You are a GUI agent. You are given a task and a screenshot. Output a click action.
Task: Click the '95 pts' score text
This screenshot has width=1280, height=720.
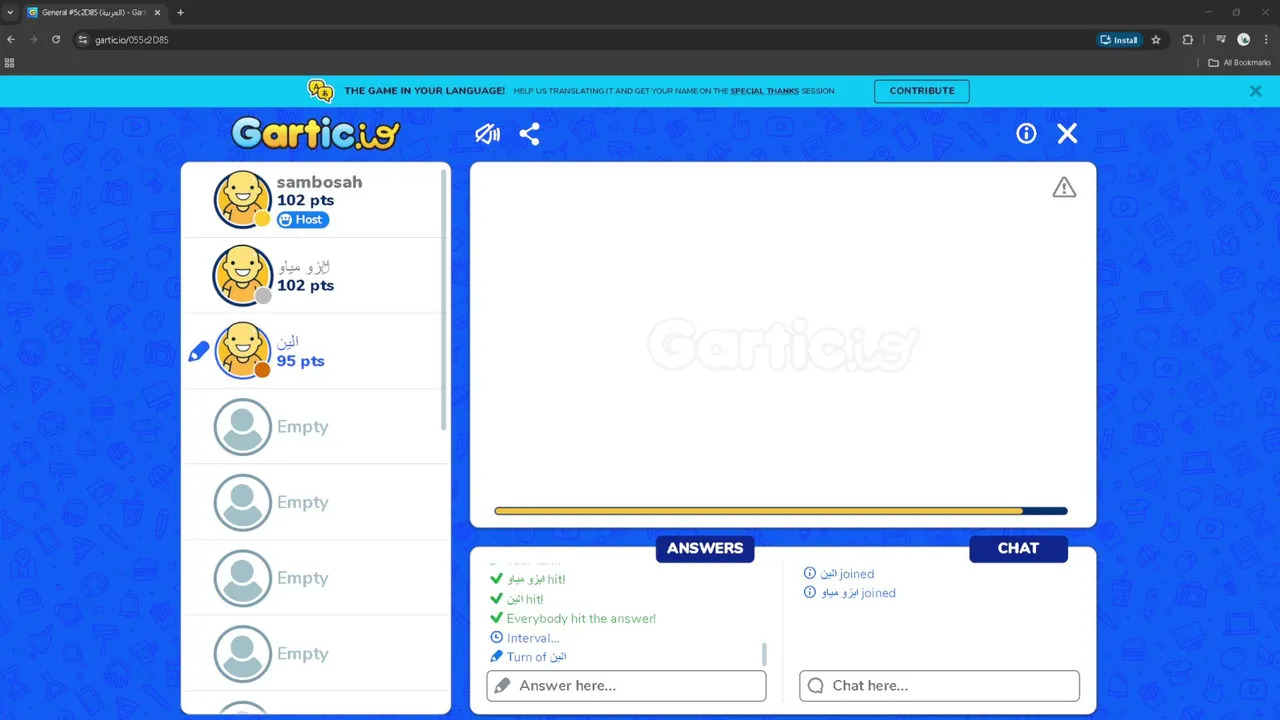point(300,361)
